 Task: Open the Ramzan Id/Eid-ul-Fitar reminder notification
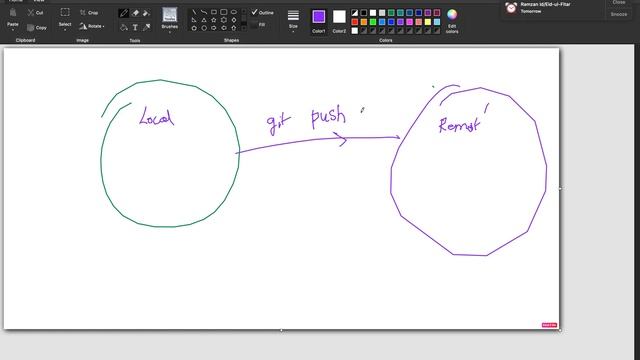[545, 7]
